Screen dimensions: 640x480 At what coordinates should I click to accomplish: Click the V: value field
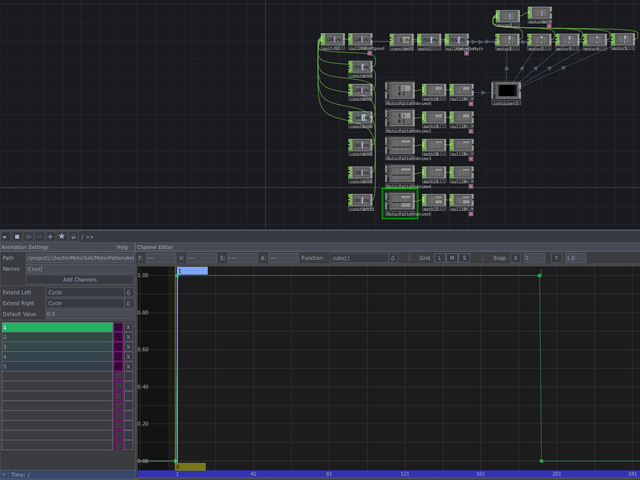click(x=202, y=258)
